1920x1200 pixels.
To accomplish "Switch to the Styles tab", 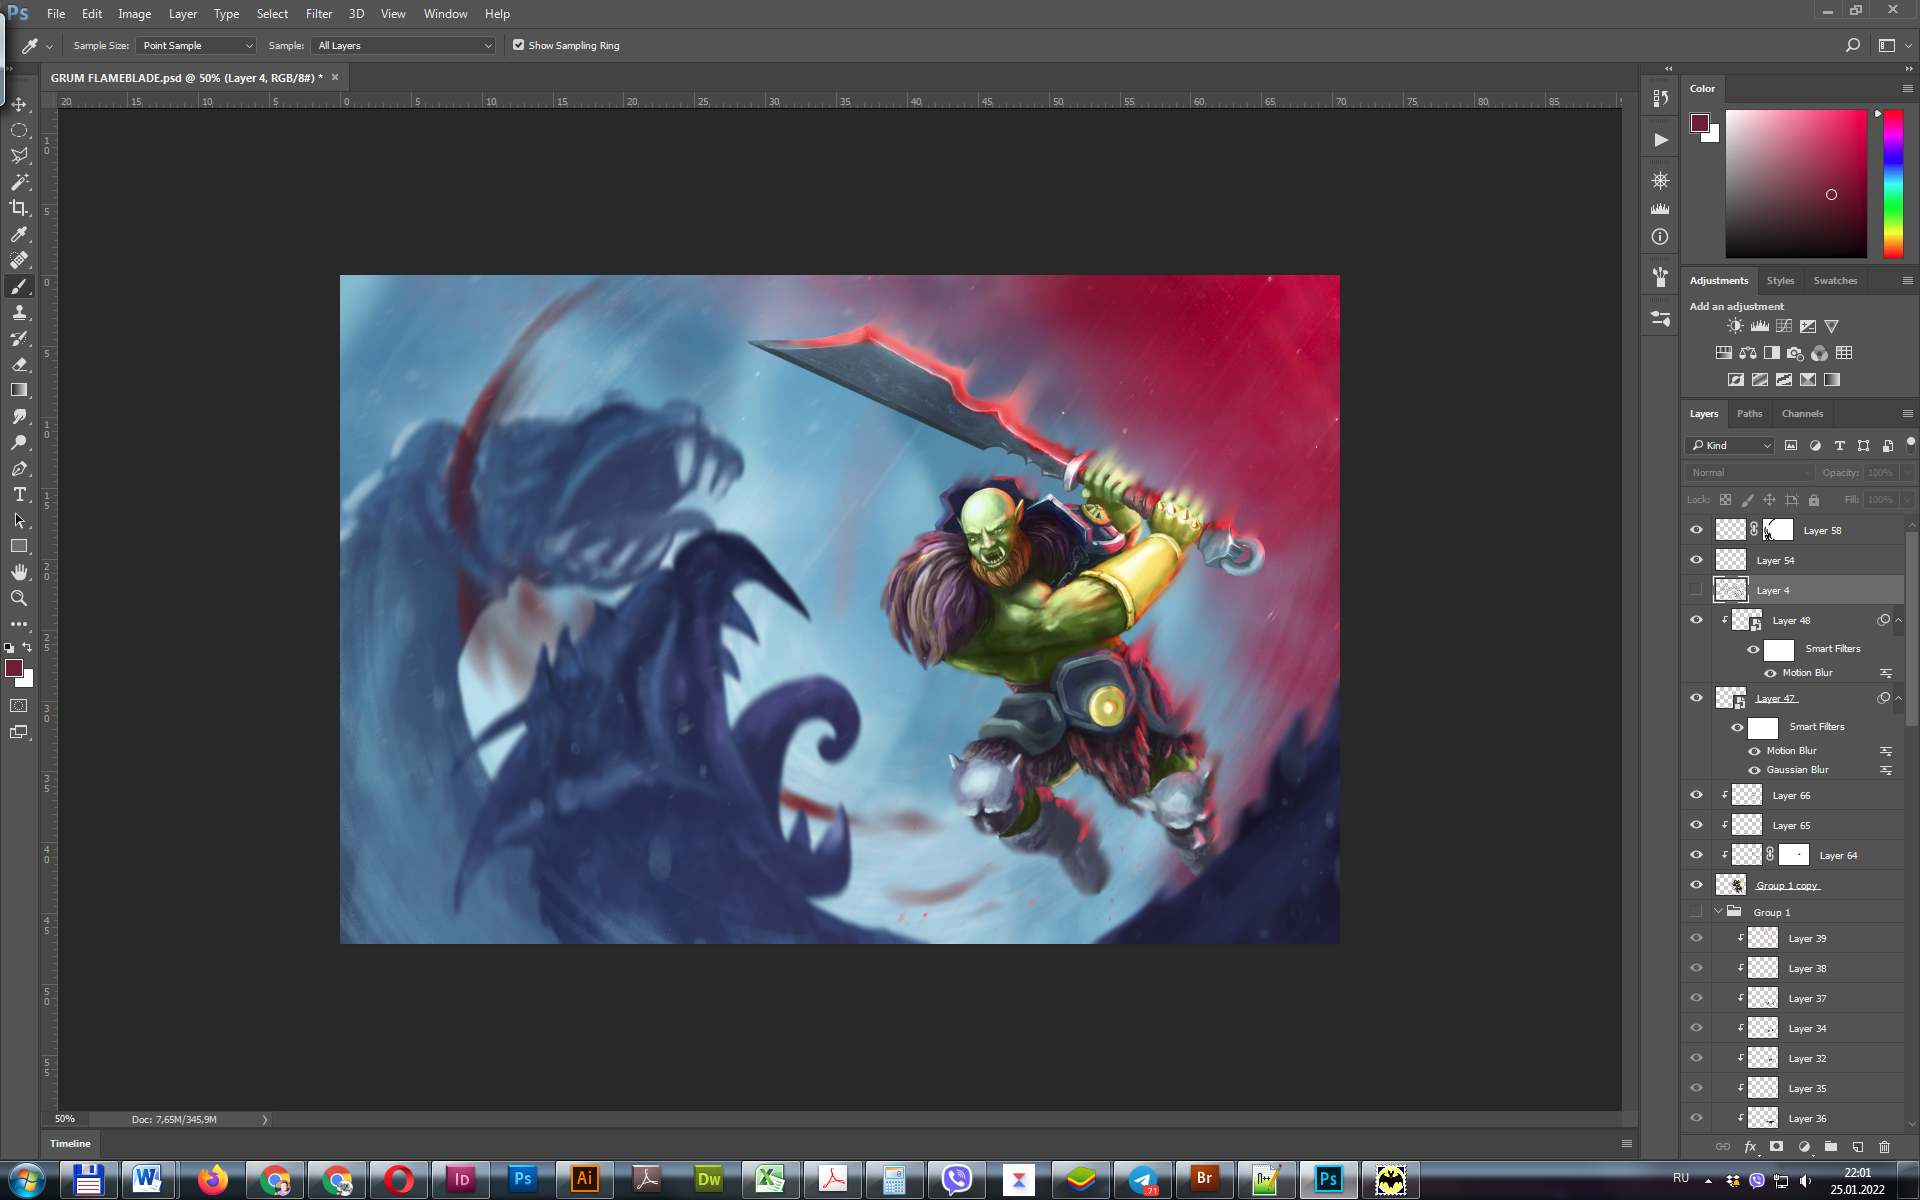I will pyautogui.click(x=1780, y=280).
